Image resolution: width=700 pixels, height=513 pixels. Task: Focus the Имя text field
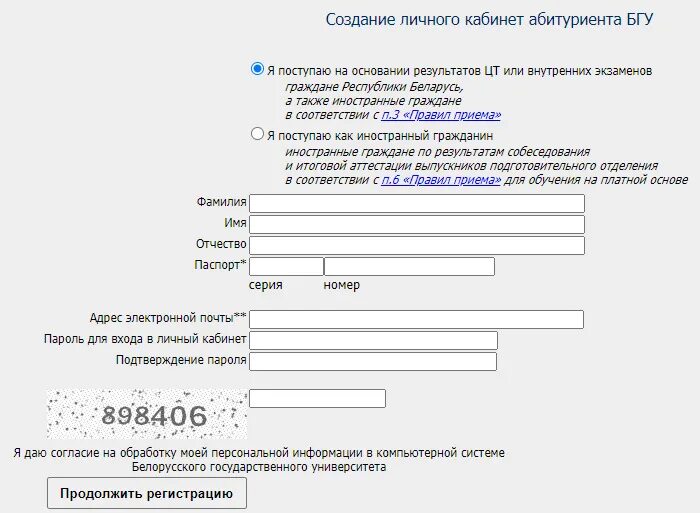(416, 224)
